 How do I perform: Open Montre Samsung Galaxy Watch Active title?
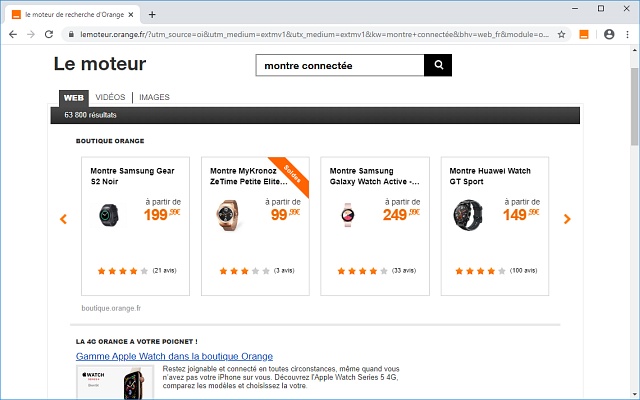[374, 176]
